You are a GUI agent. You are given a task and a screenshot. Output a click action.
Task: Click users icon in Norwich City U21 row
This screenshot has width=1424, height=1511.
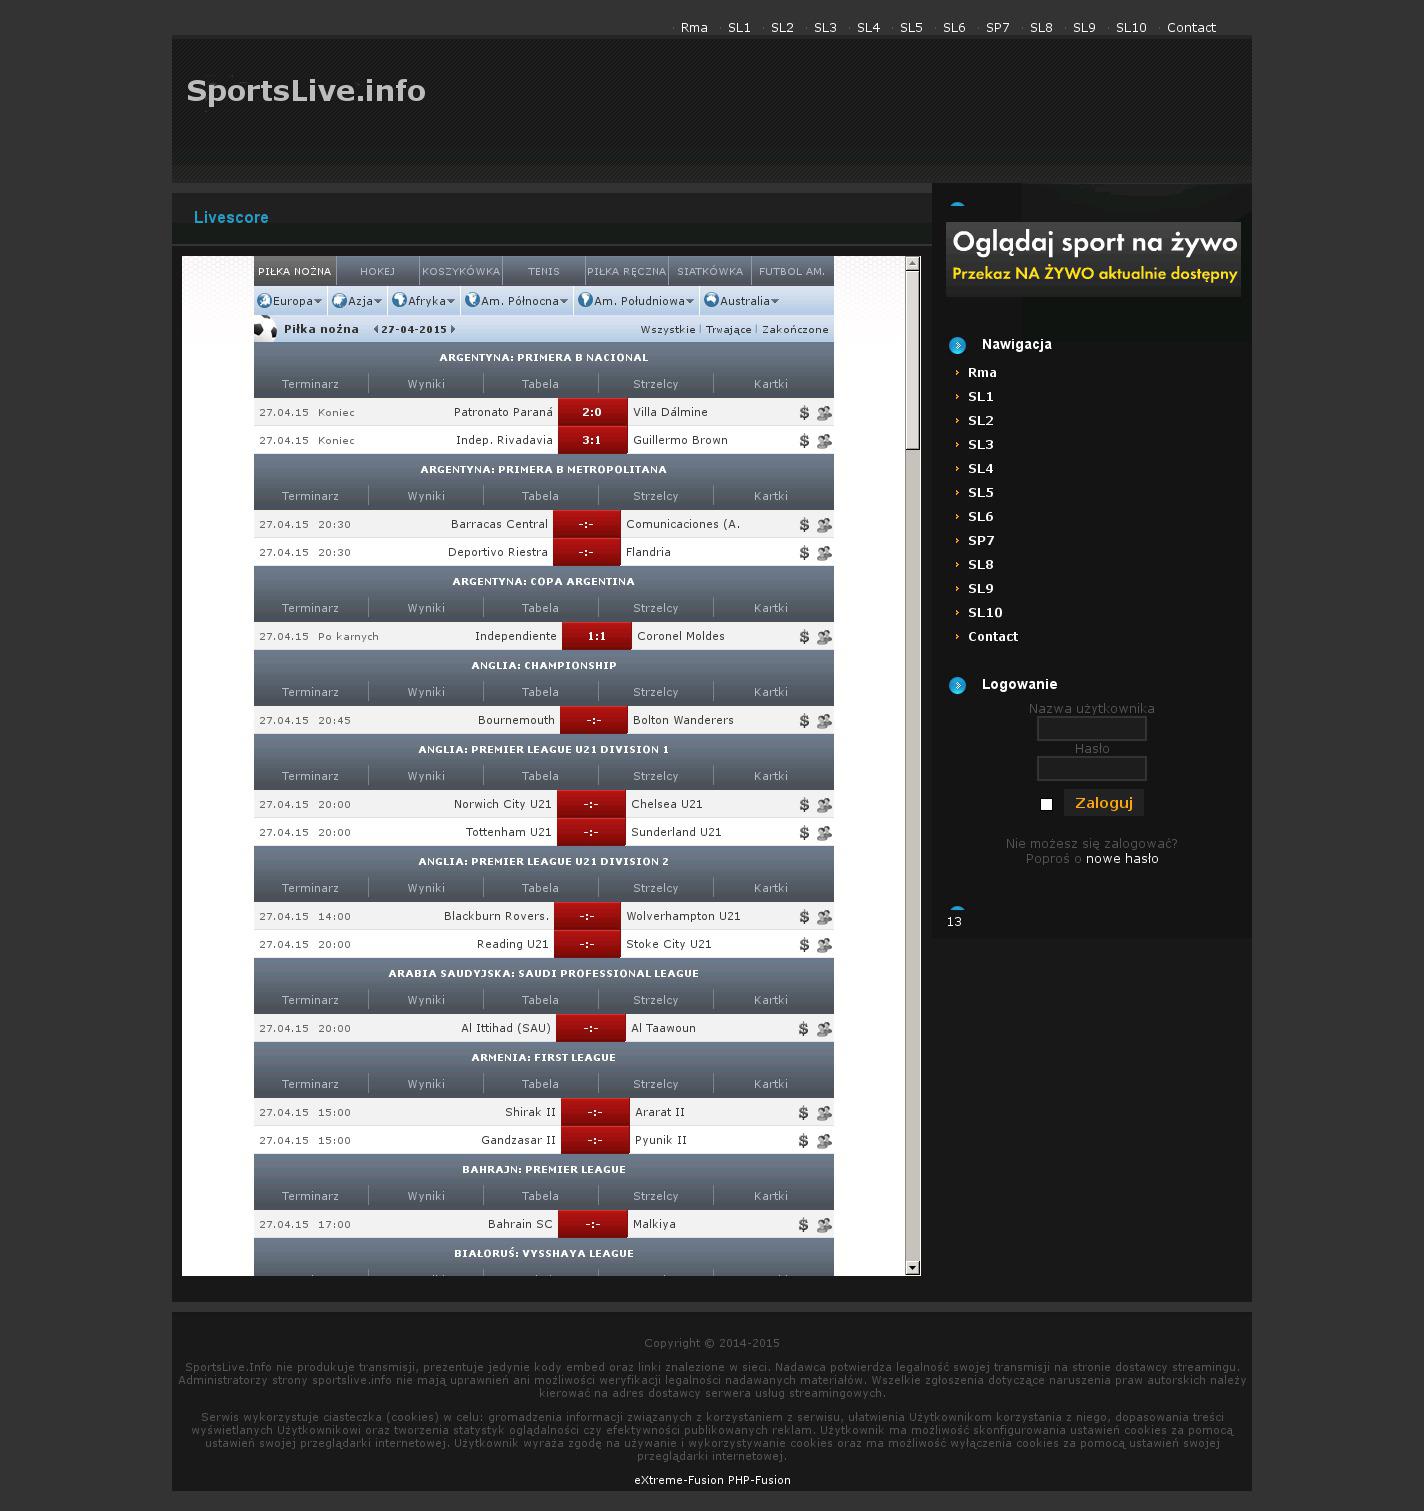pyautogui.click(x=824, y=805)
